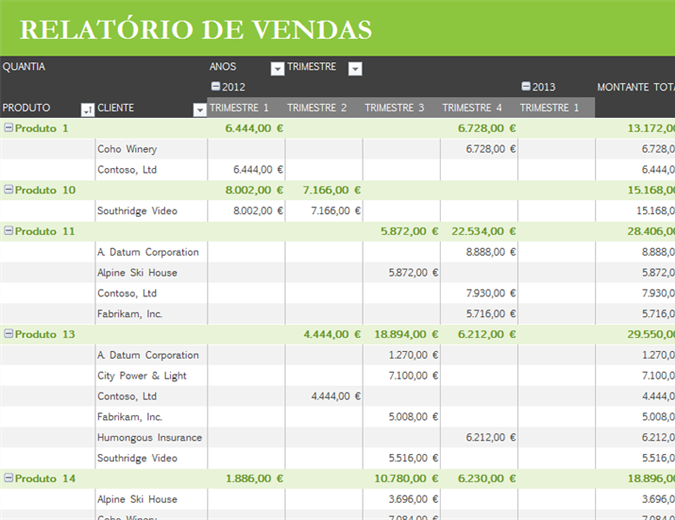Screen dimensions: 675x520
Task: Select Produto 1 Trimestre 1 subtotal 6.444,00 €
Action: pyautogui.click(x=254, y=128)
